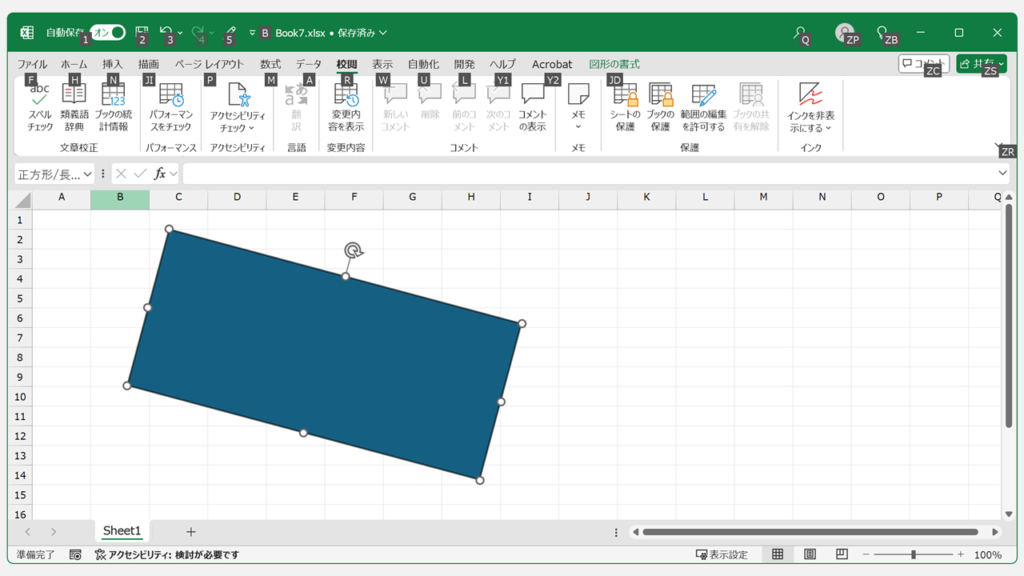Switch to the Formulas (数式) tab
The height and width of the screenshot is (576, 1024).
[x=270, y=64]
